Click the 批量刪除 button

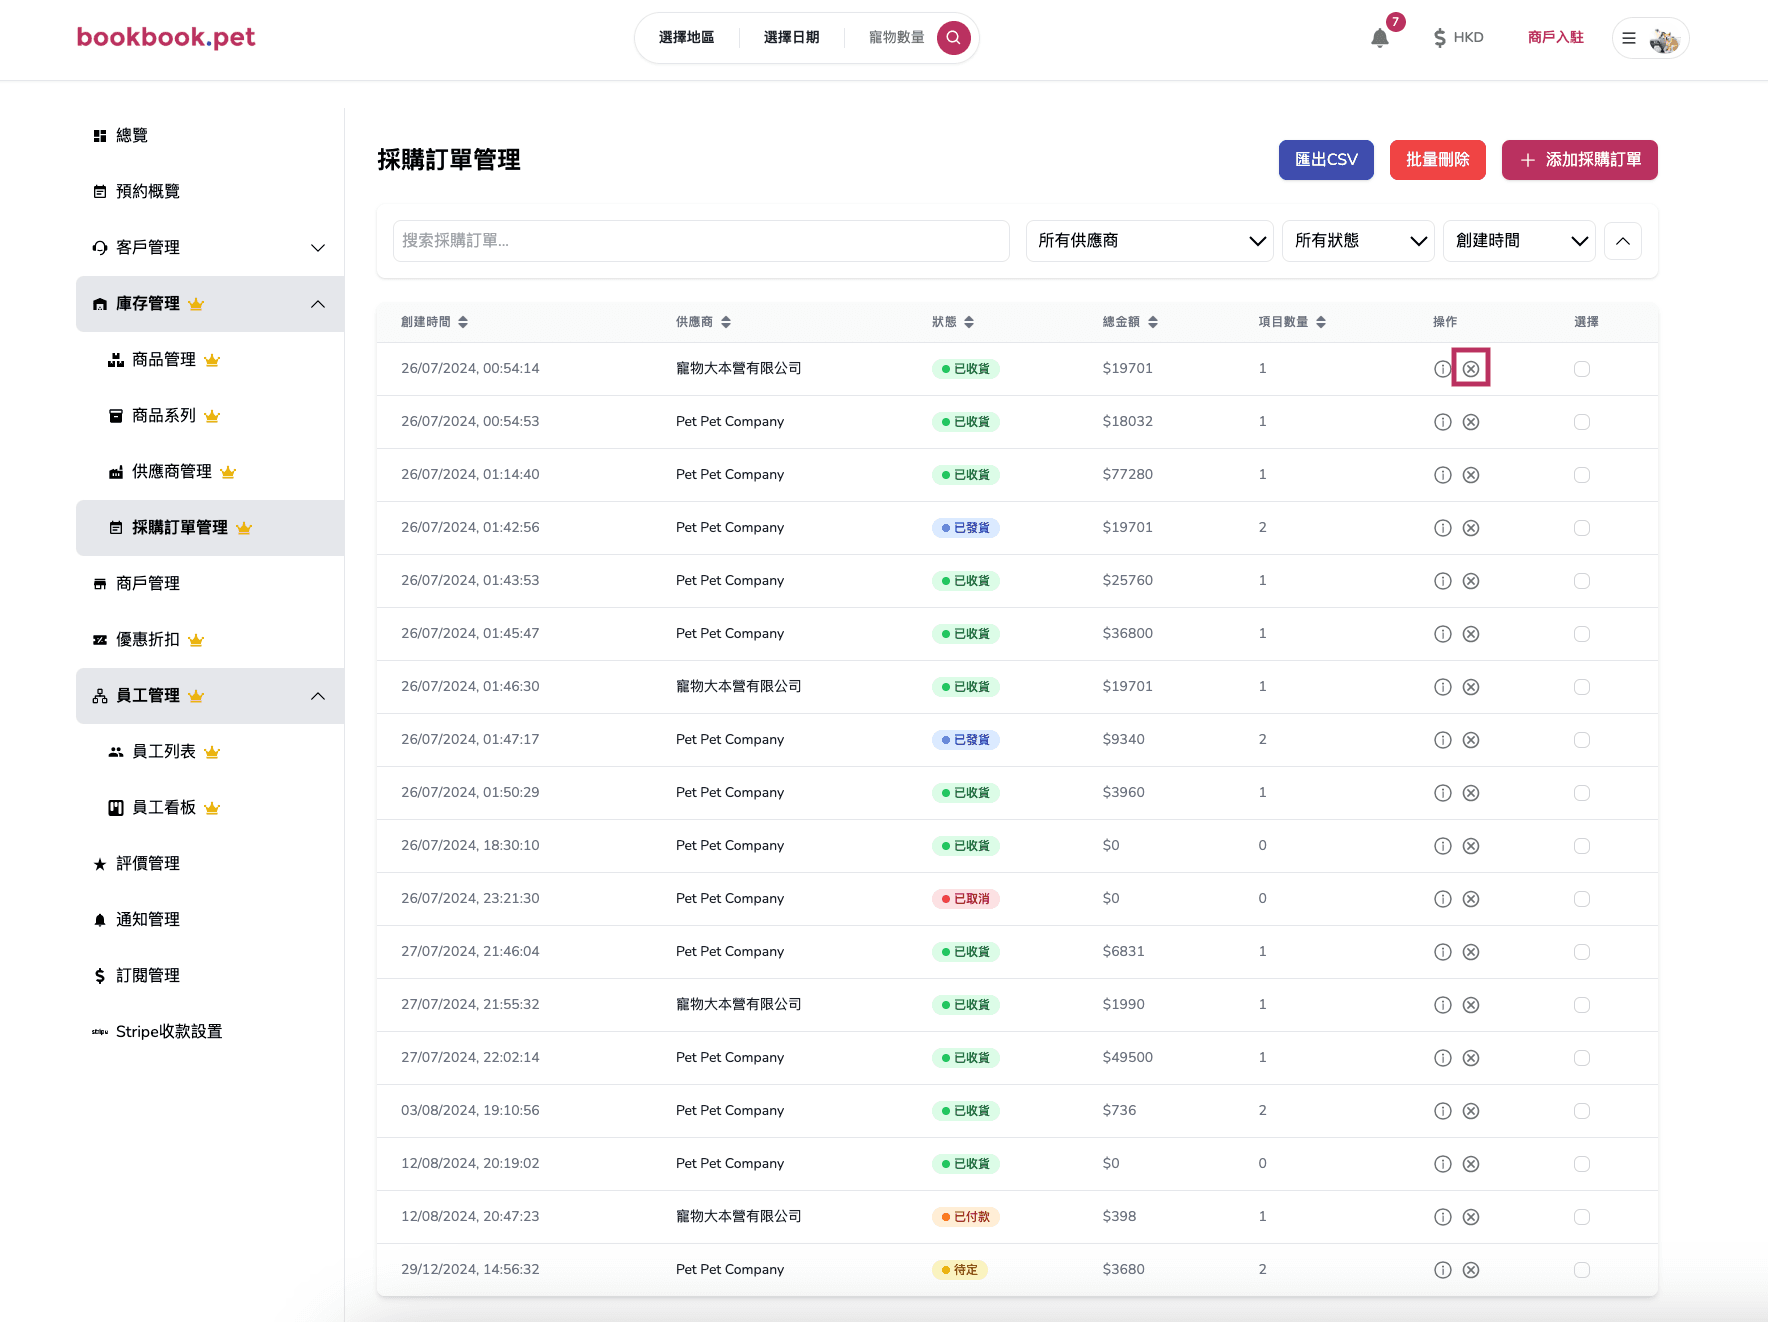1438,160
